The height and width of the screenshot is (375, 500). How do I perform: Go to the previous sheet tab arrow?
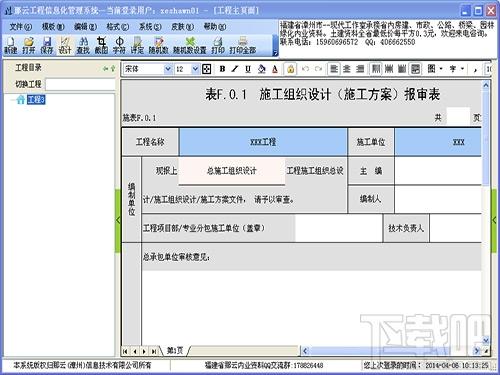click(x=135, y=351)
